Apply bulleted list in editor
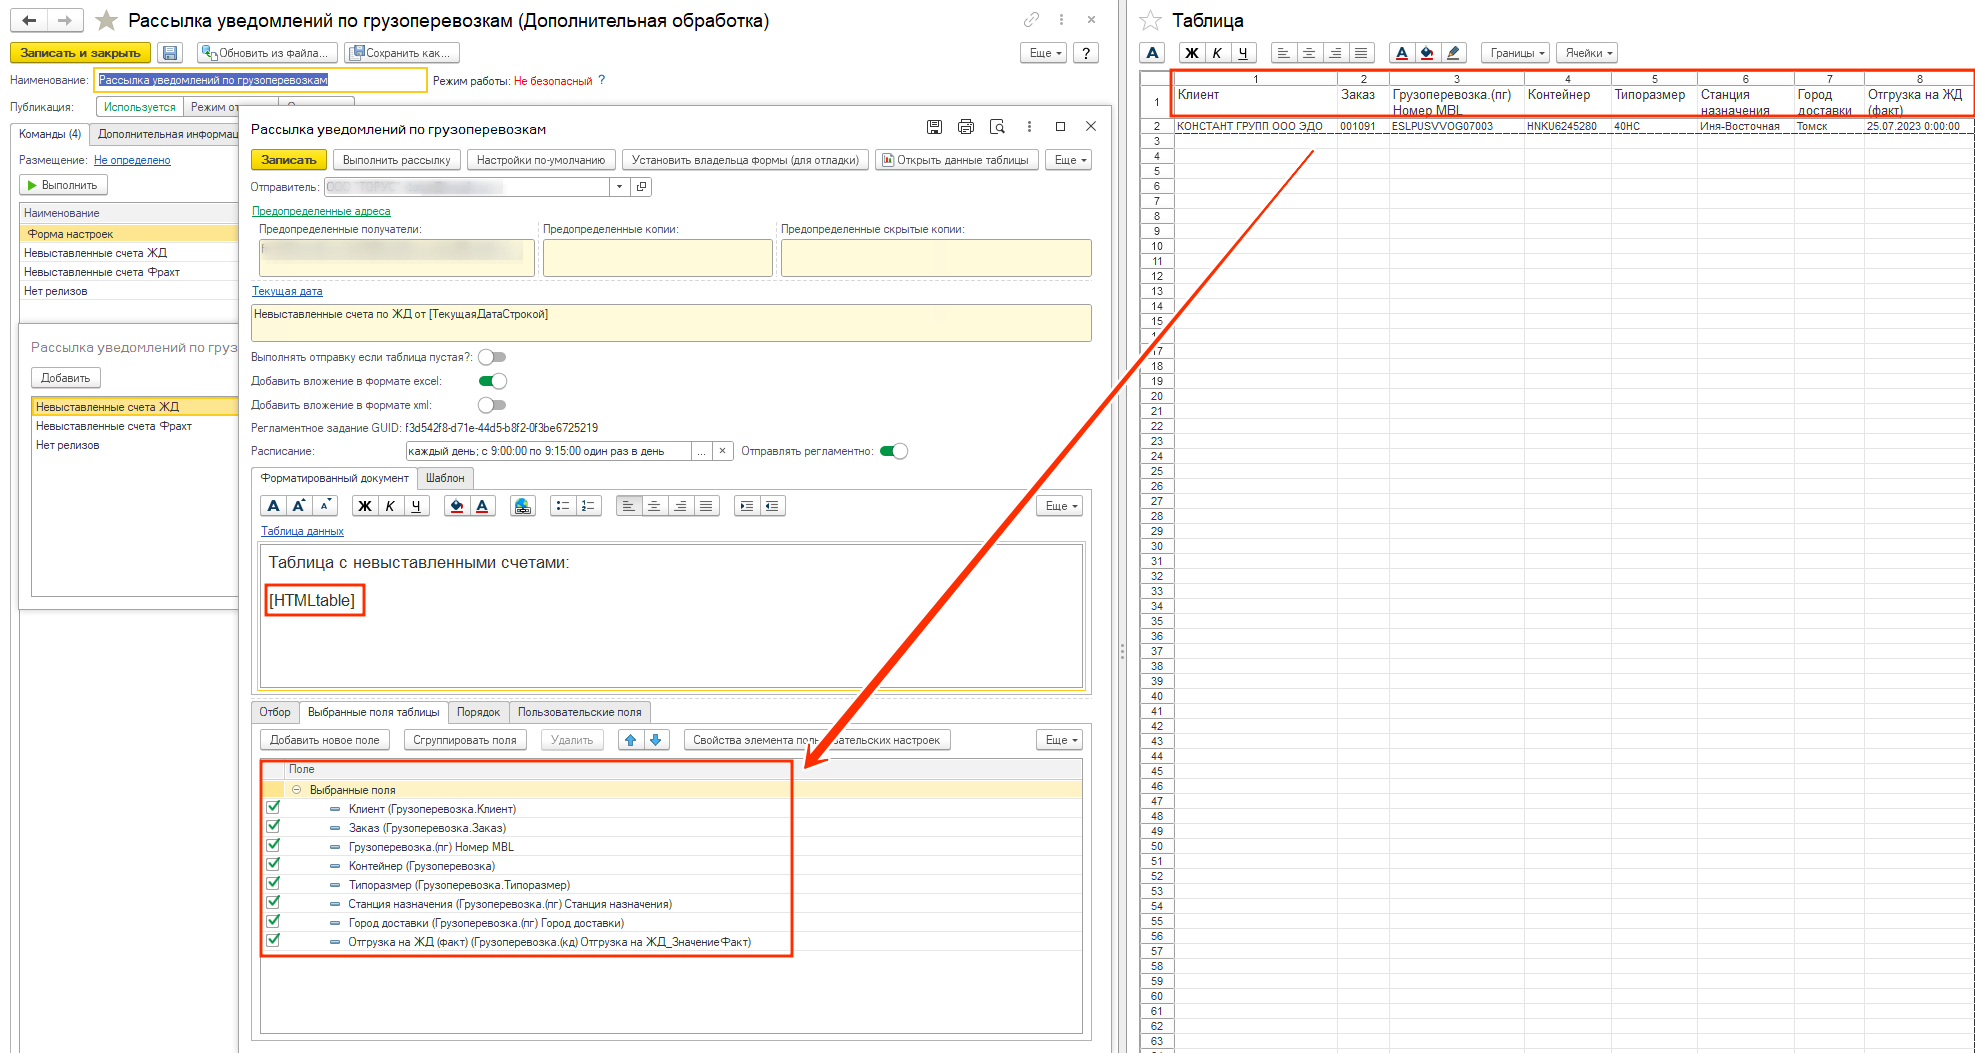 (563, 506)
